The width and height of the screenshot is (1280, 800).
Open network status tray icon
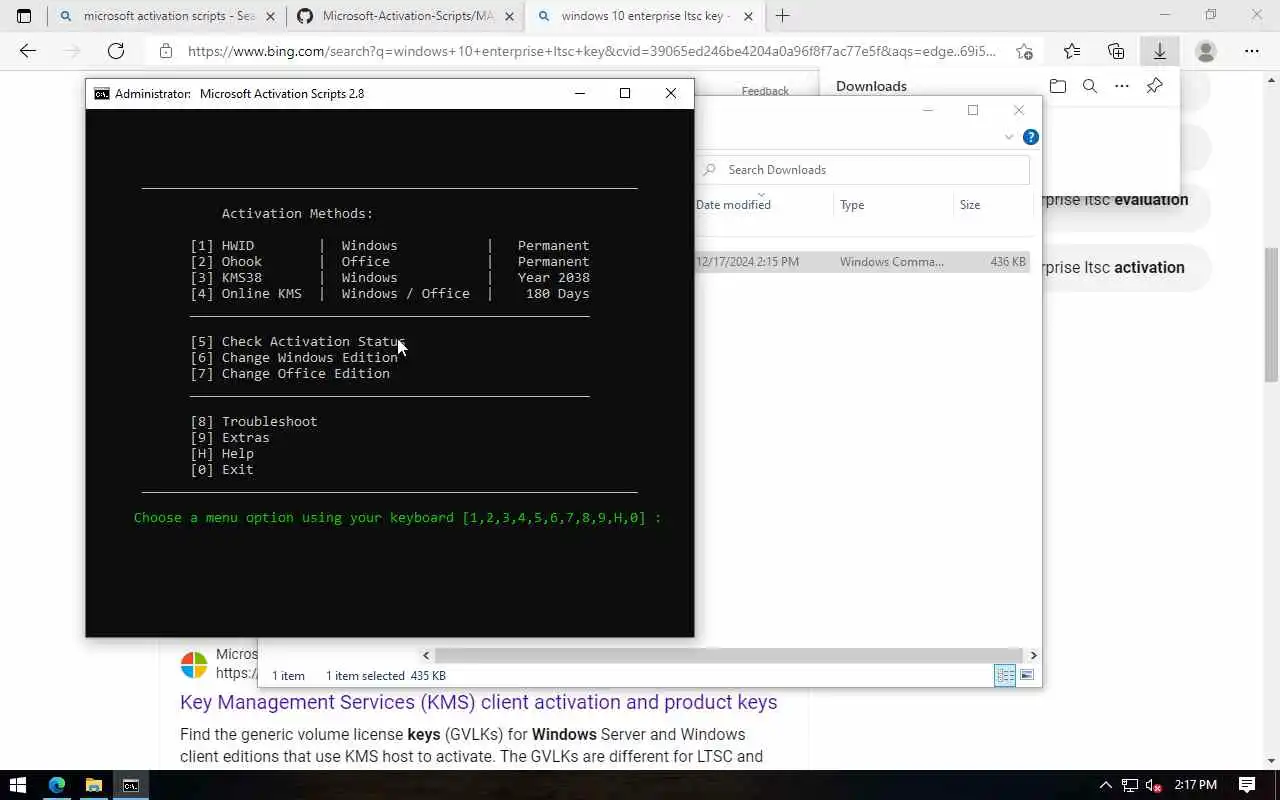pos(1130,785)
